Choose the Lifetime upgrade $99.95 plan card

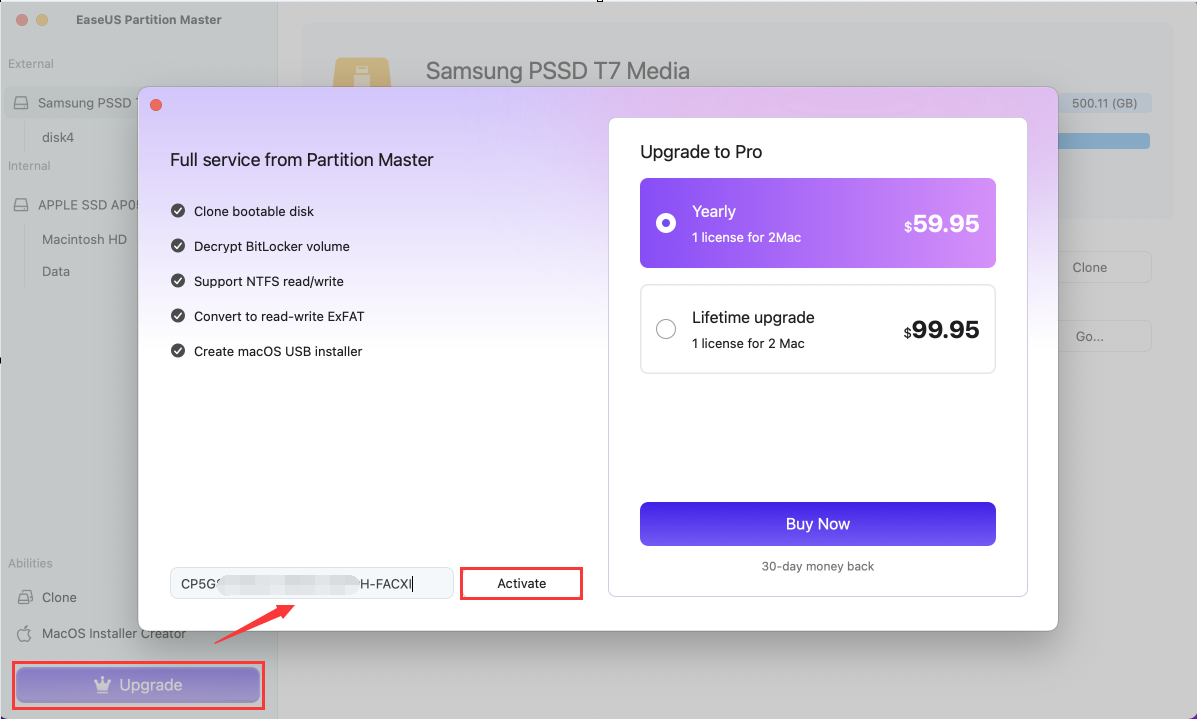pyautogui.click(x=817, y=329)
